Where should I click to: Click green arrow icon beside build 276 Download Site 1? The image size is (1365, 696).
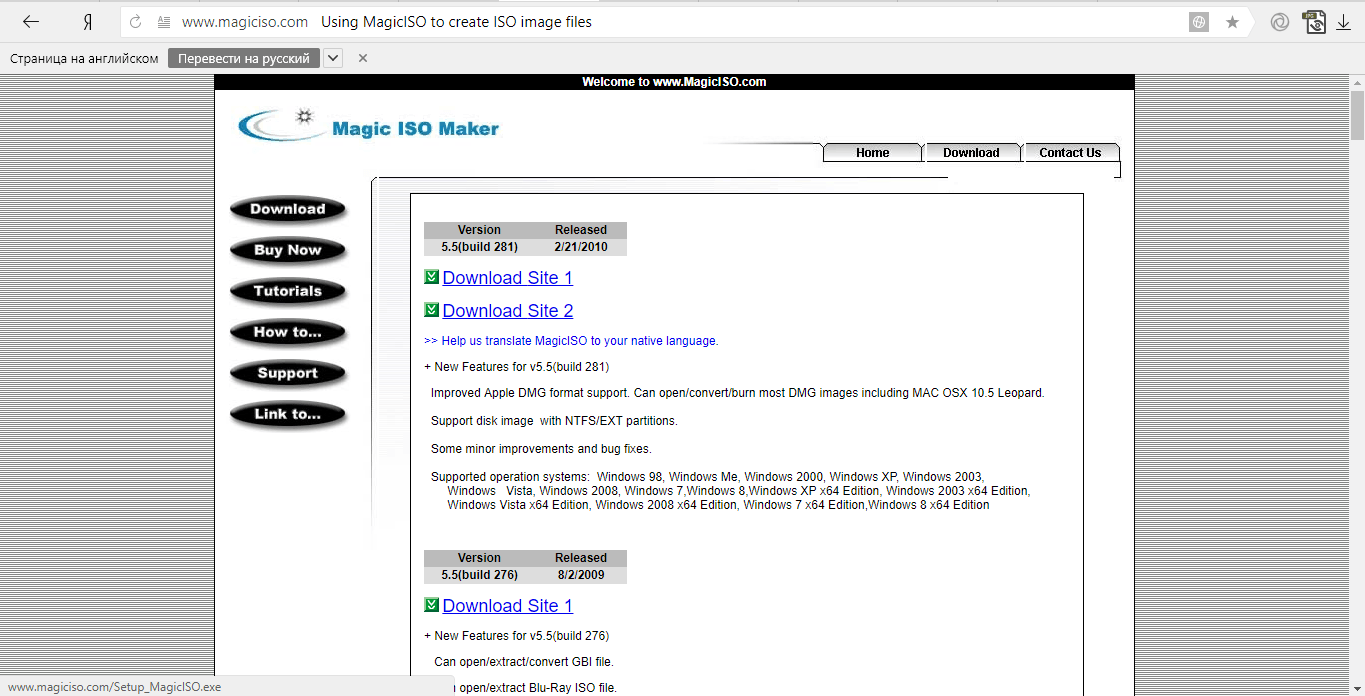pyautogui.click(x=431, y=605)
